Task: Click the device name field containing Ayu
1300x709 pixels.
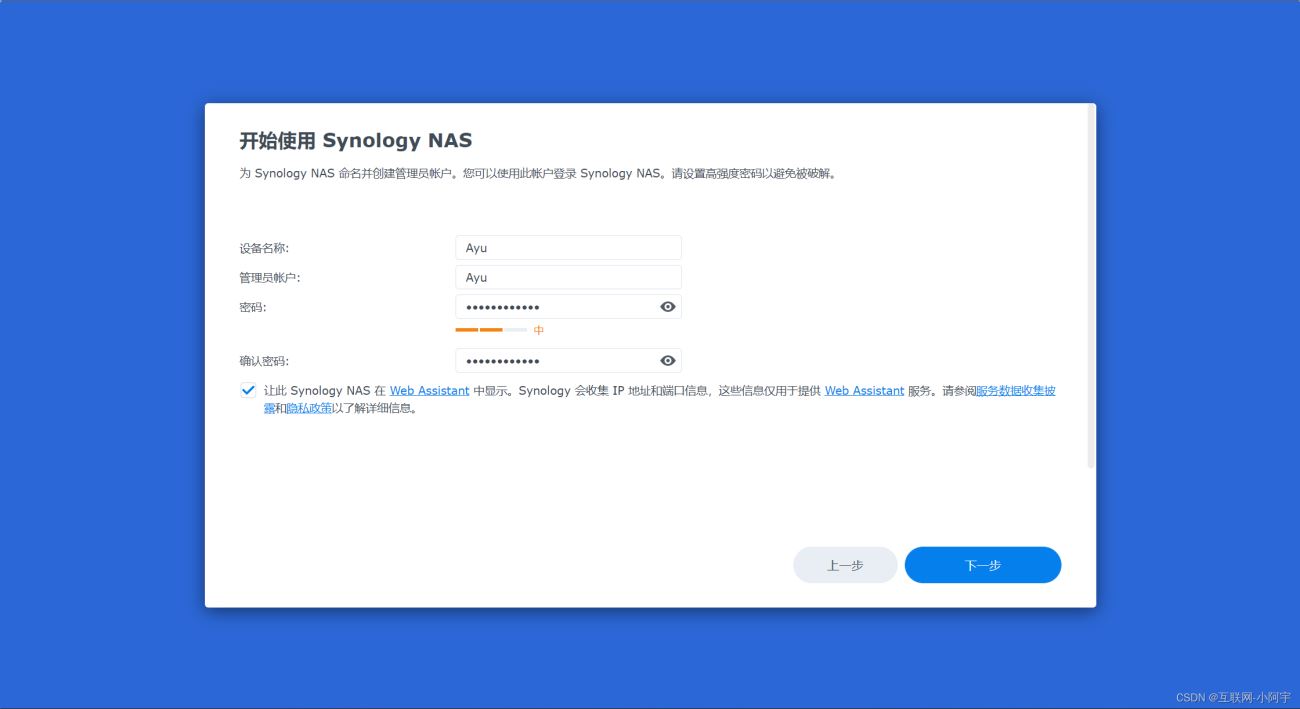Action: point(568,248)
